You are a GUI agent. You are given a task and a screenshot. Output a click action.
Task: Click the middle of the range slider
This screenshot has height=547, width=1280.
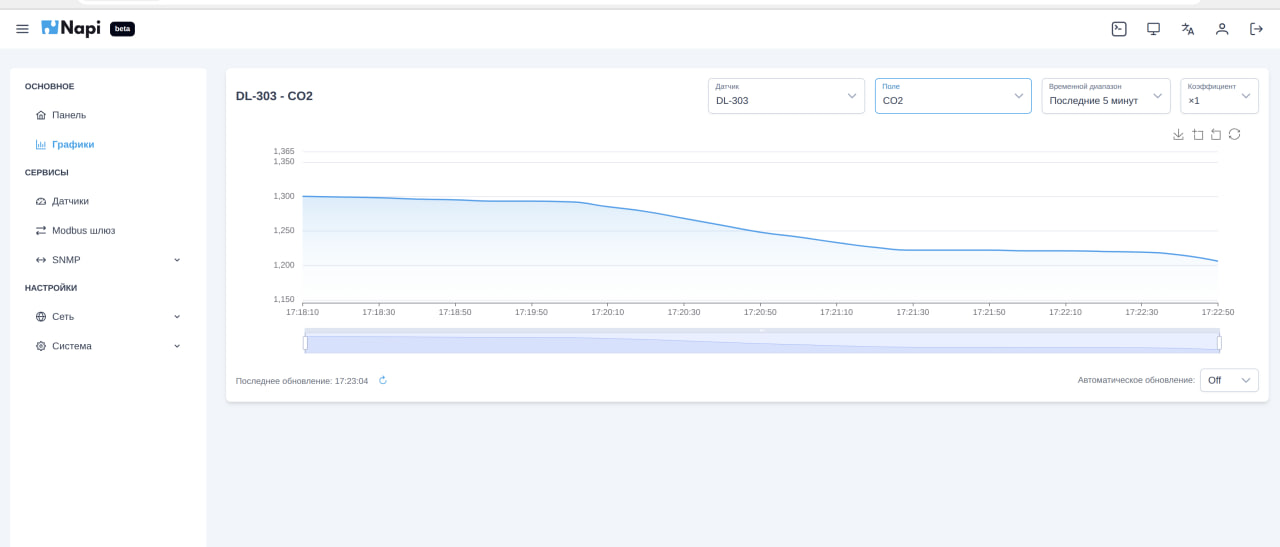pyautogui.click(x=762, y=343)
